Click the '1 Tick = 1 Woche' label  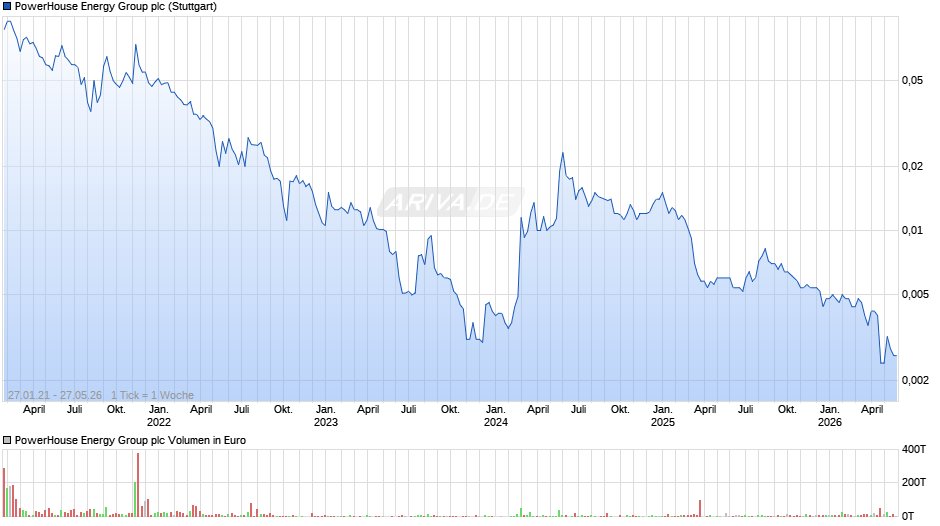coord(152,395)
